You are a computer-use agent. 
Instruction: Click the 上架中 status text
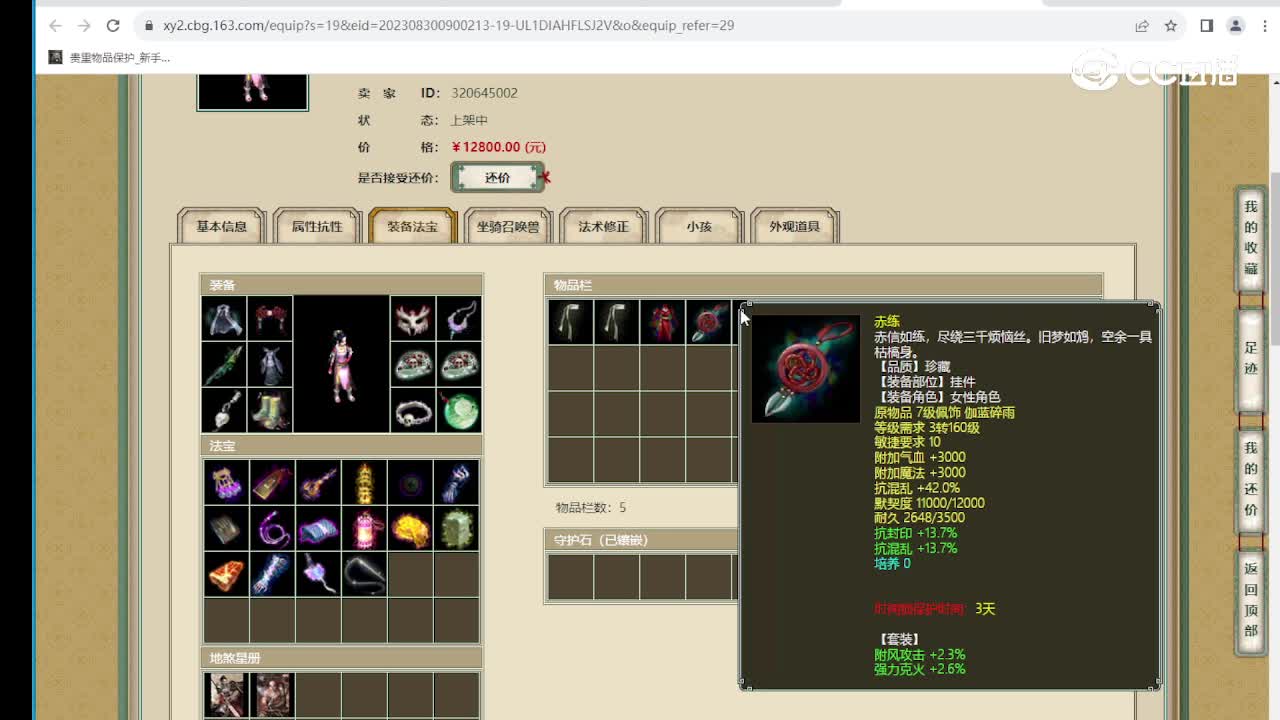coord(469,120)
